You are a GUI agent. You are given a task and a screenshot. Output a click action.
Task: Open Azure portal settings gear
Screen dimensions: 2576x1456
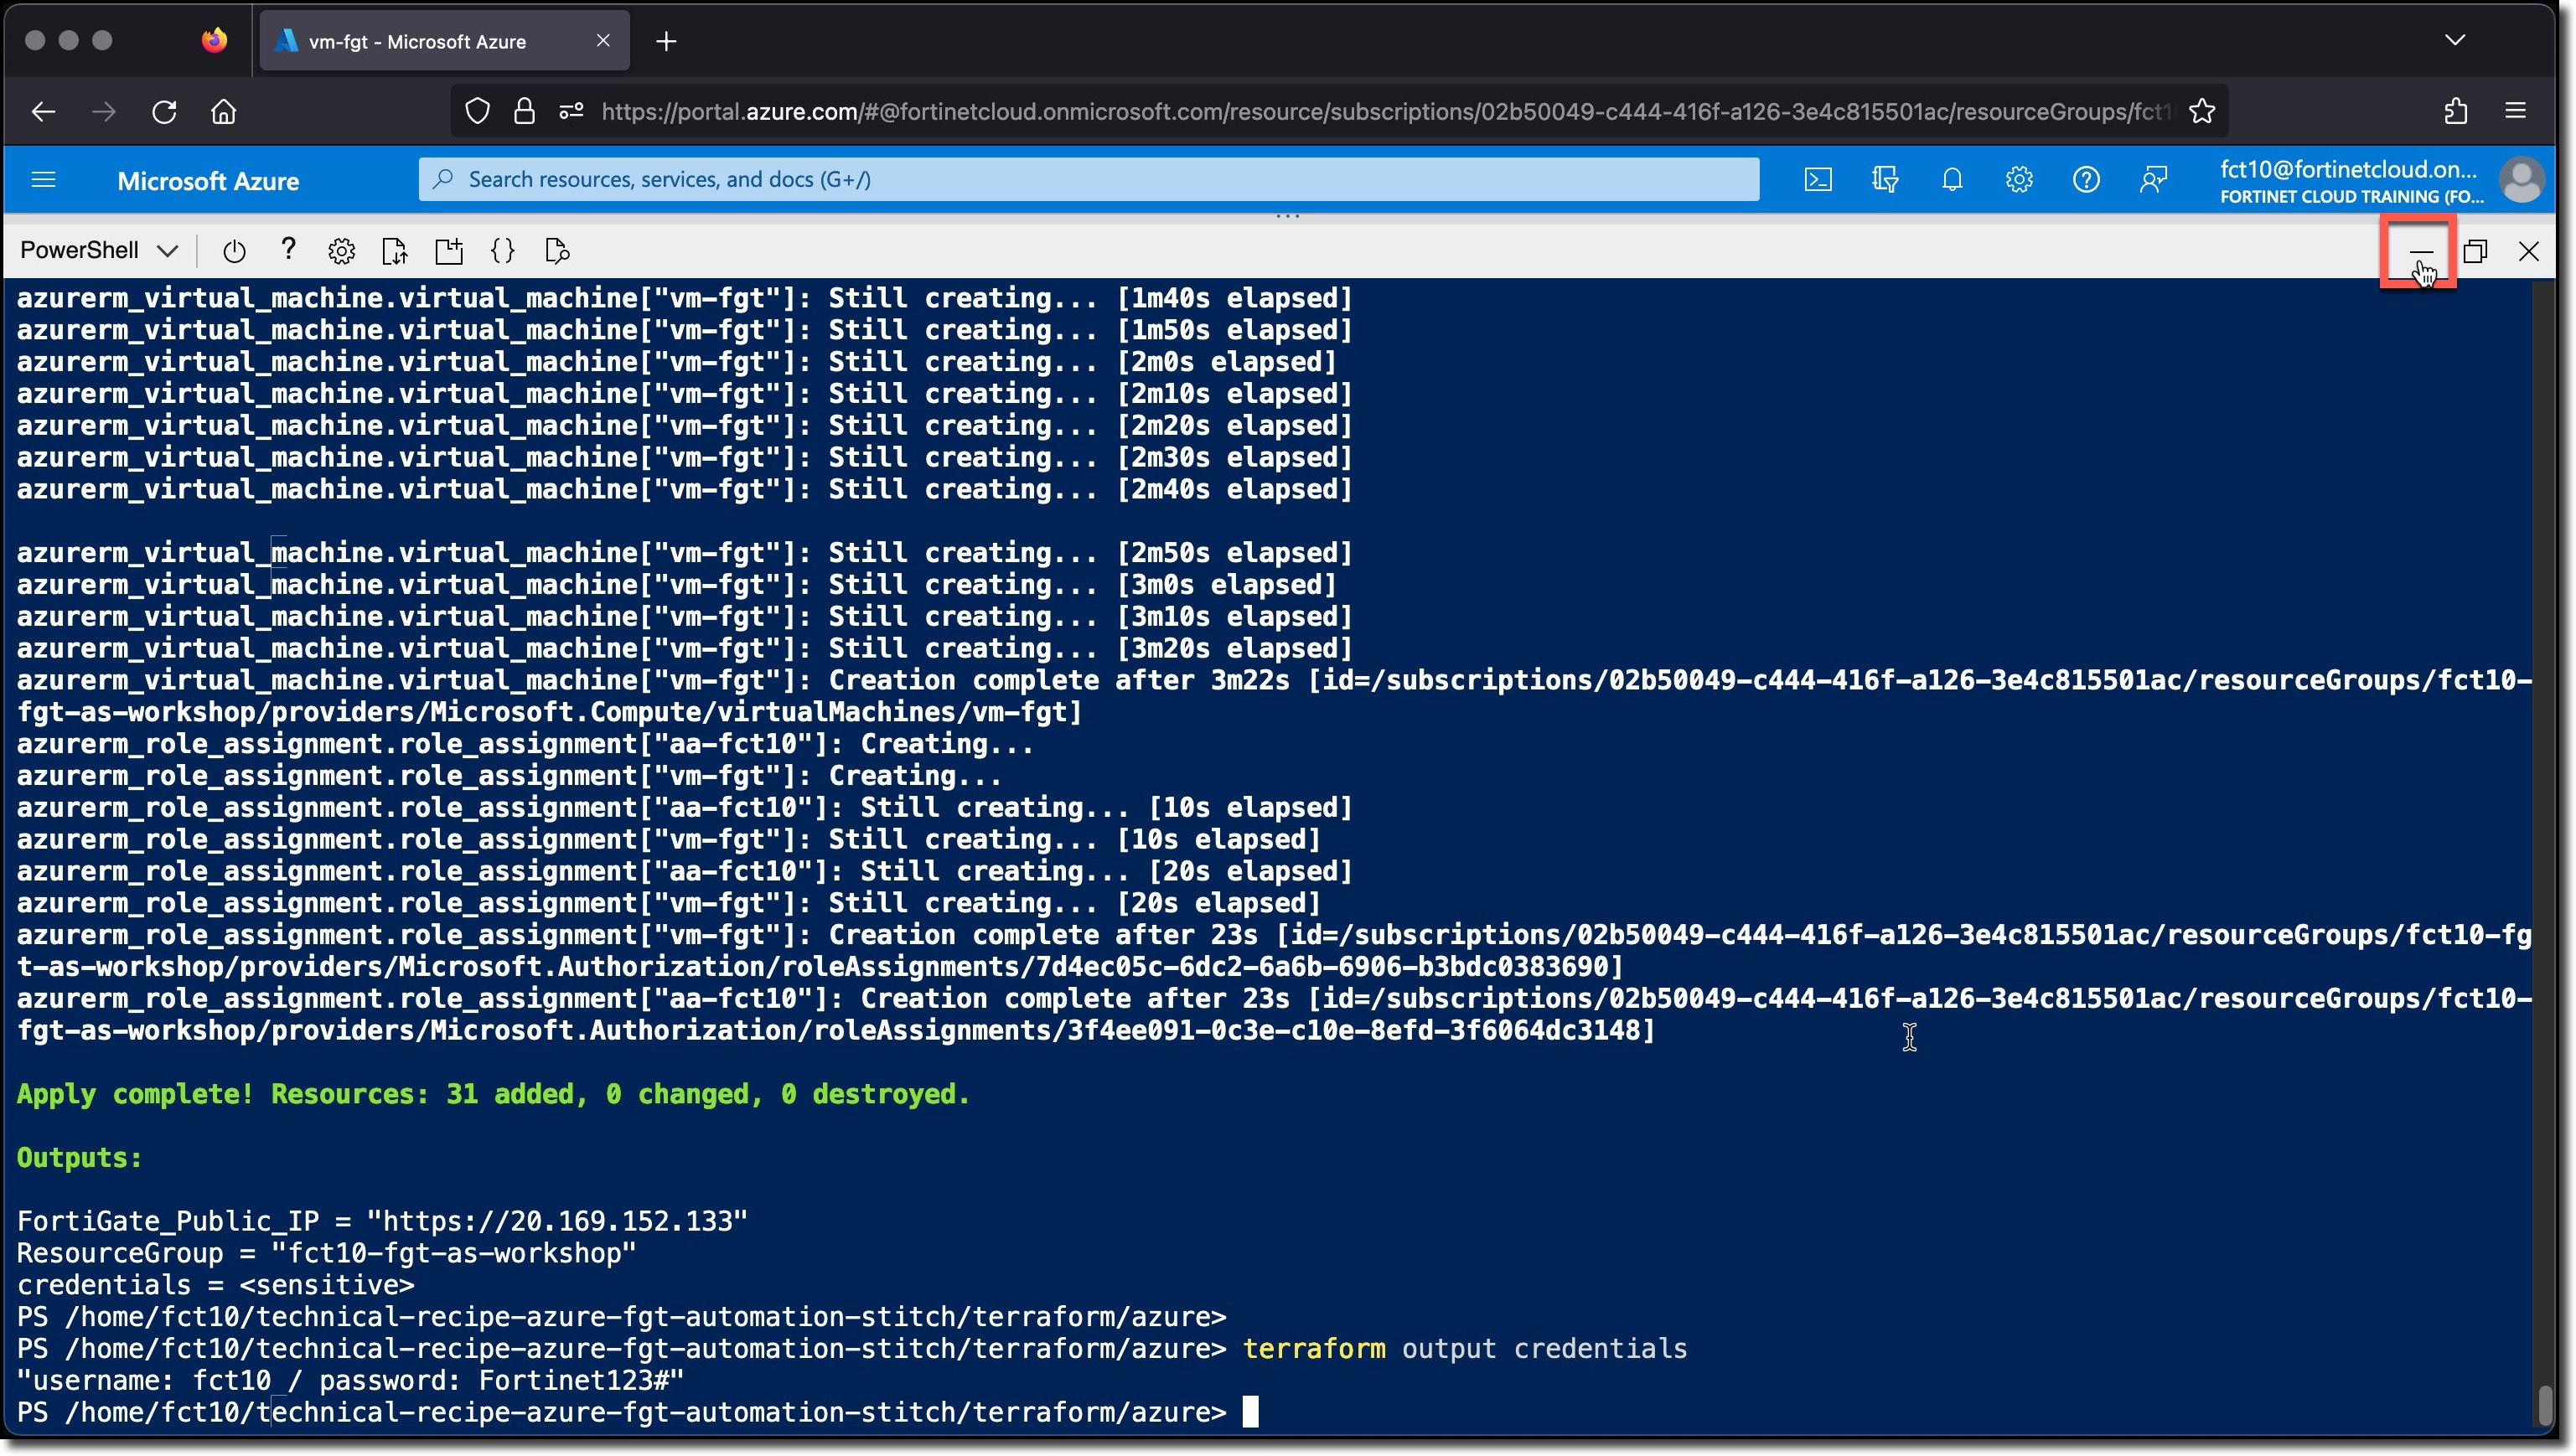(2019, 180)
